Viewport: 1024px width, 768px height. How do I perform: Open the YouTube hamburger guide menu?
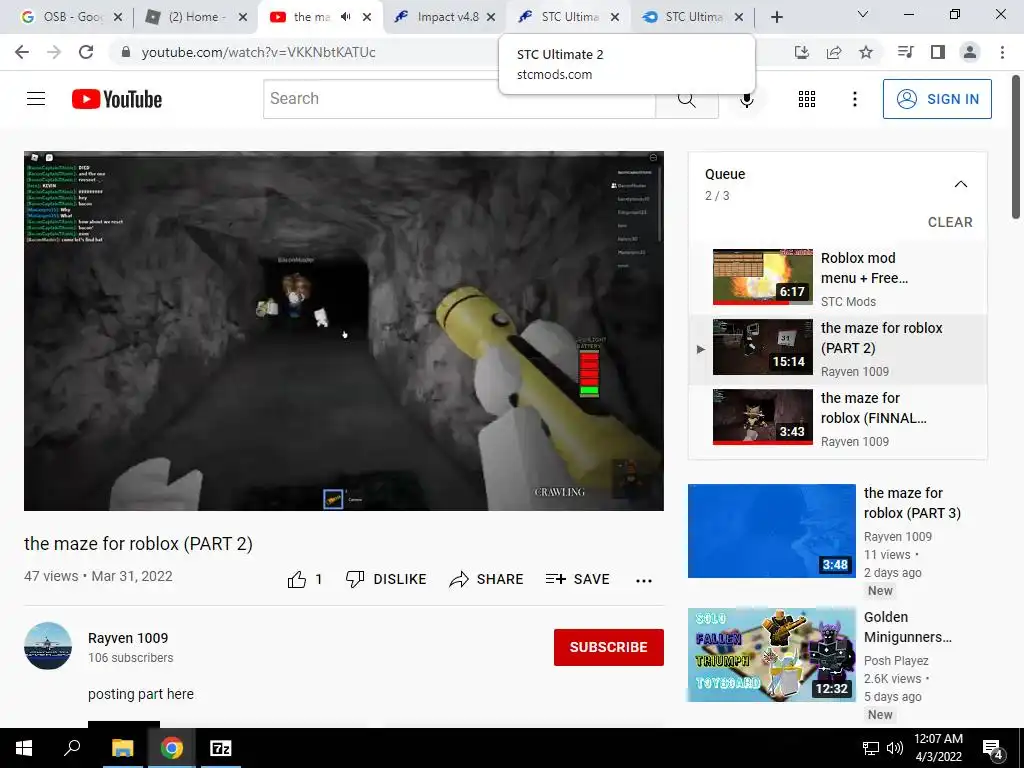point(36,99)
